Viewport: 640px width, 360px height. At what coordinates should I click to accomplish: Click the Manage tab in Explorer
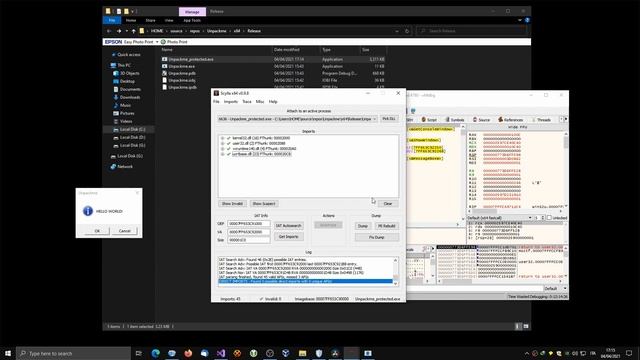pyautogui.click(x=192, y=12)
